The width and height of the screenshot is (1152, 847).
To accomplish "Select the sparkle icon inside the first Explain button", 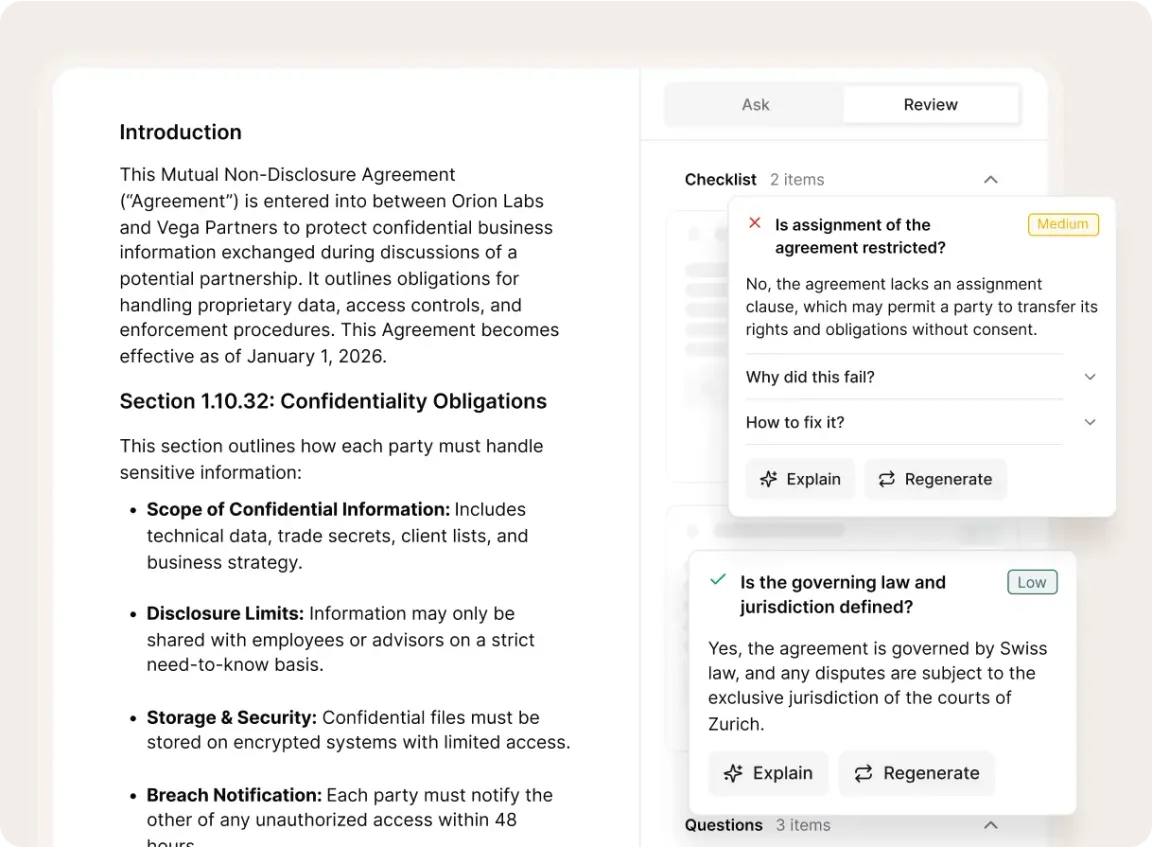I will click(769, 479).
